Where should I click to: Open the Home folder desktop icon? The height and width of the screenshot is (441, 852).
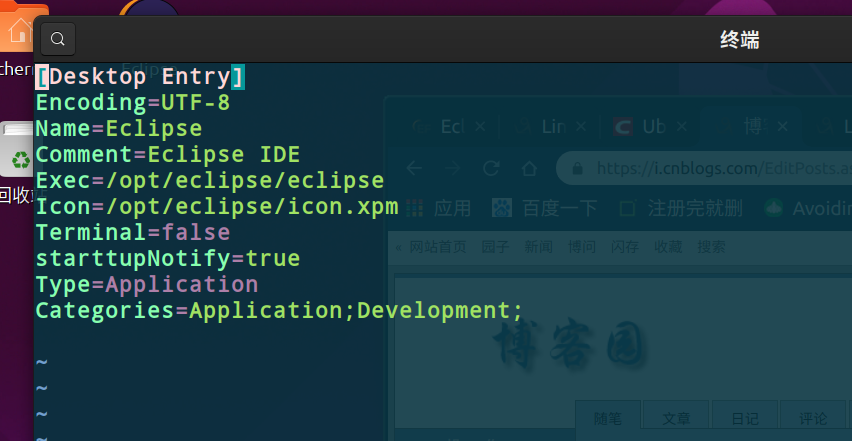pyautogui.click(x=22, y=28)
